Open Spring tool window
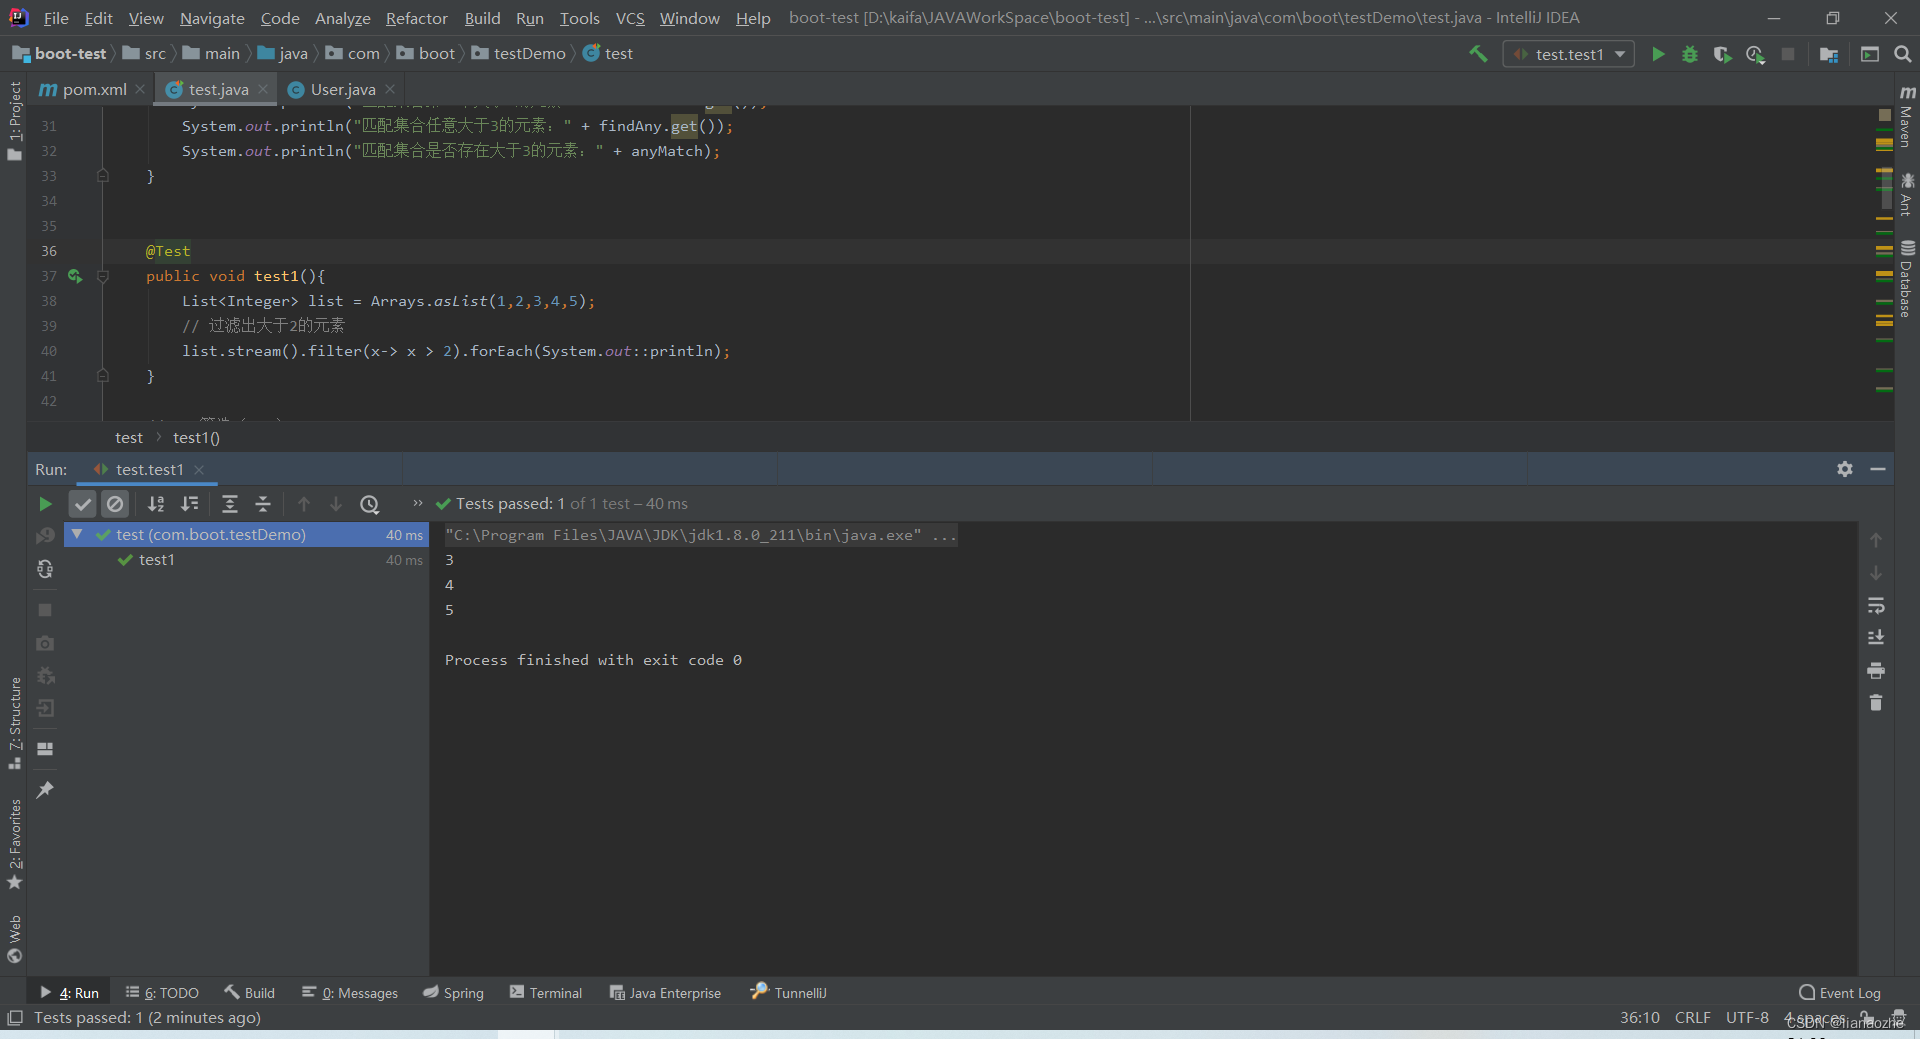The width and height of the screenshot is (1920, 1039). (x=453, y=993)
